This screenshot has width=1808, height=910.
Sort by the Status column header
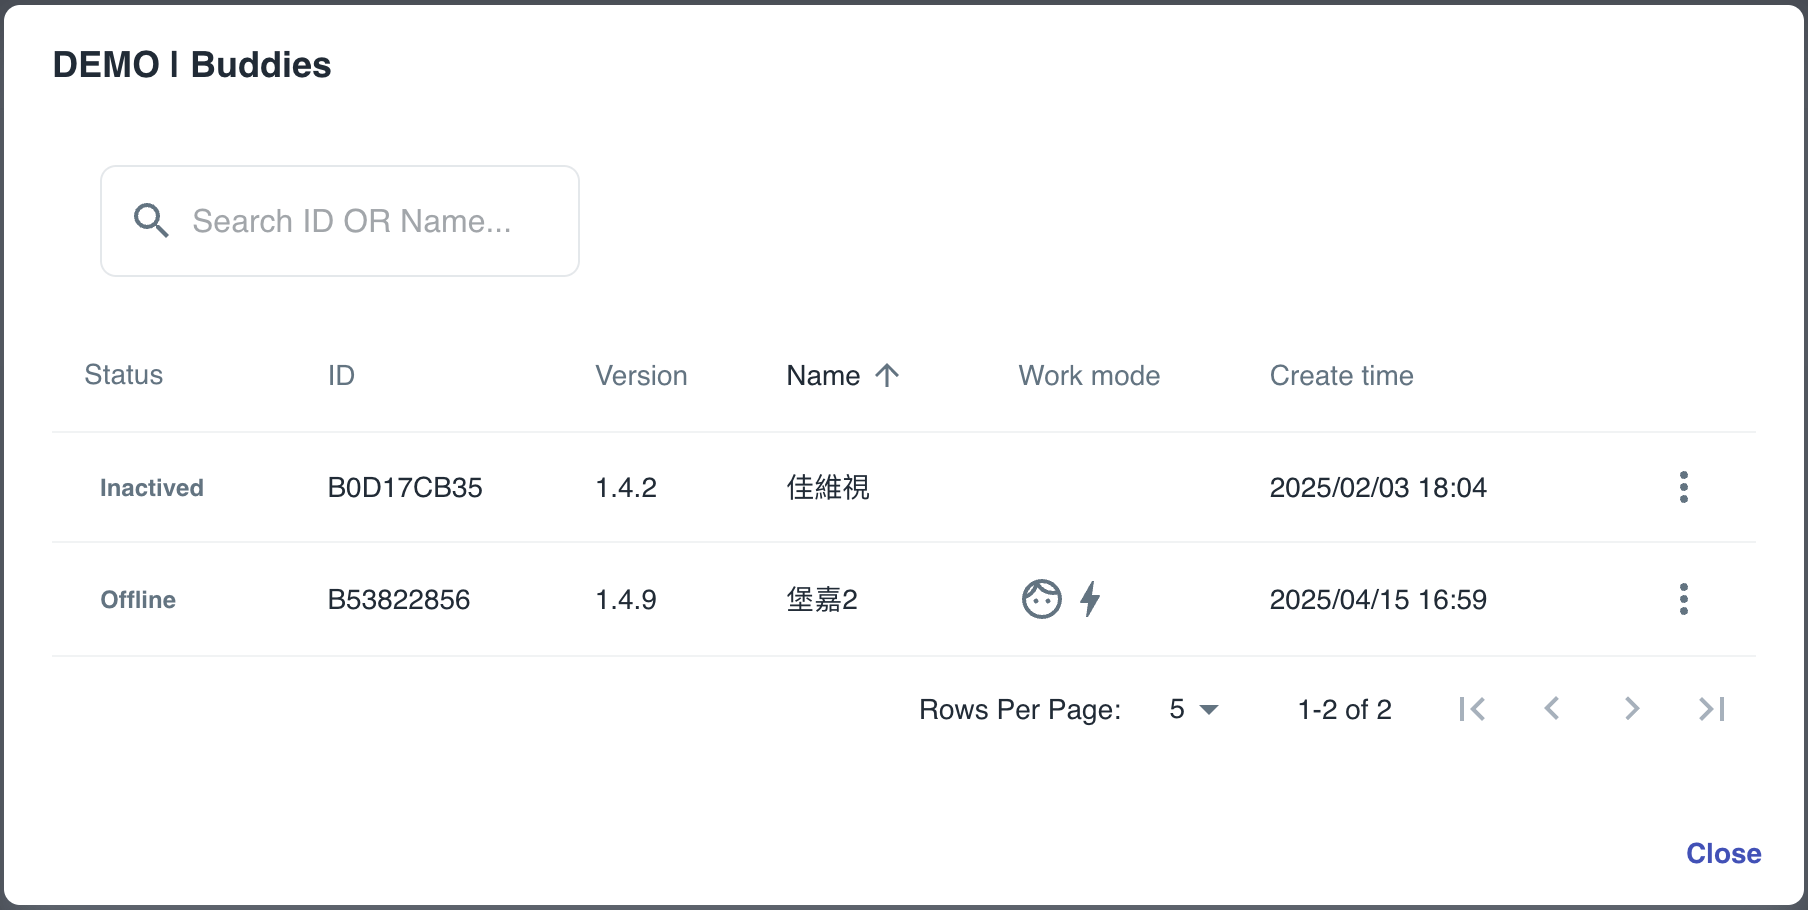point(124,375)
